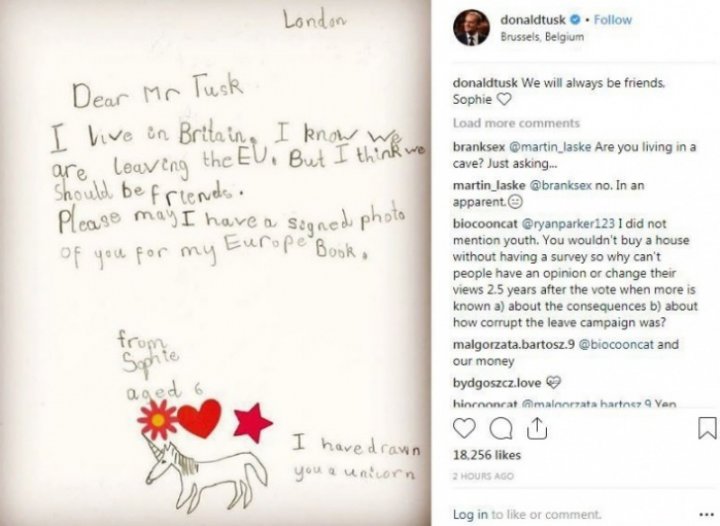Expand Load more comments

point(516,123)
